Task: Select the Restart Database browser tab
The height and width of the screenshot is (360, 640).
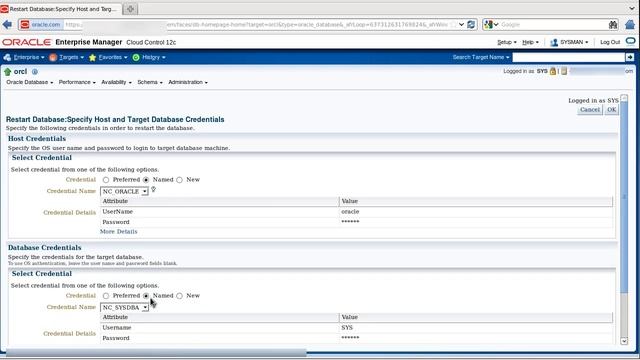Action: [x=61, y=9]
